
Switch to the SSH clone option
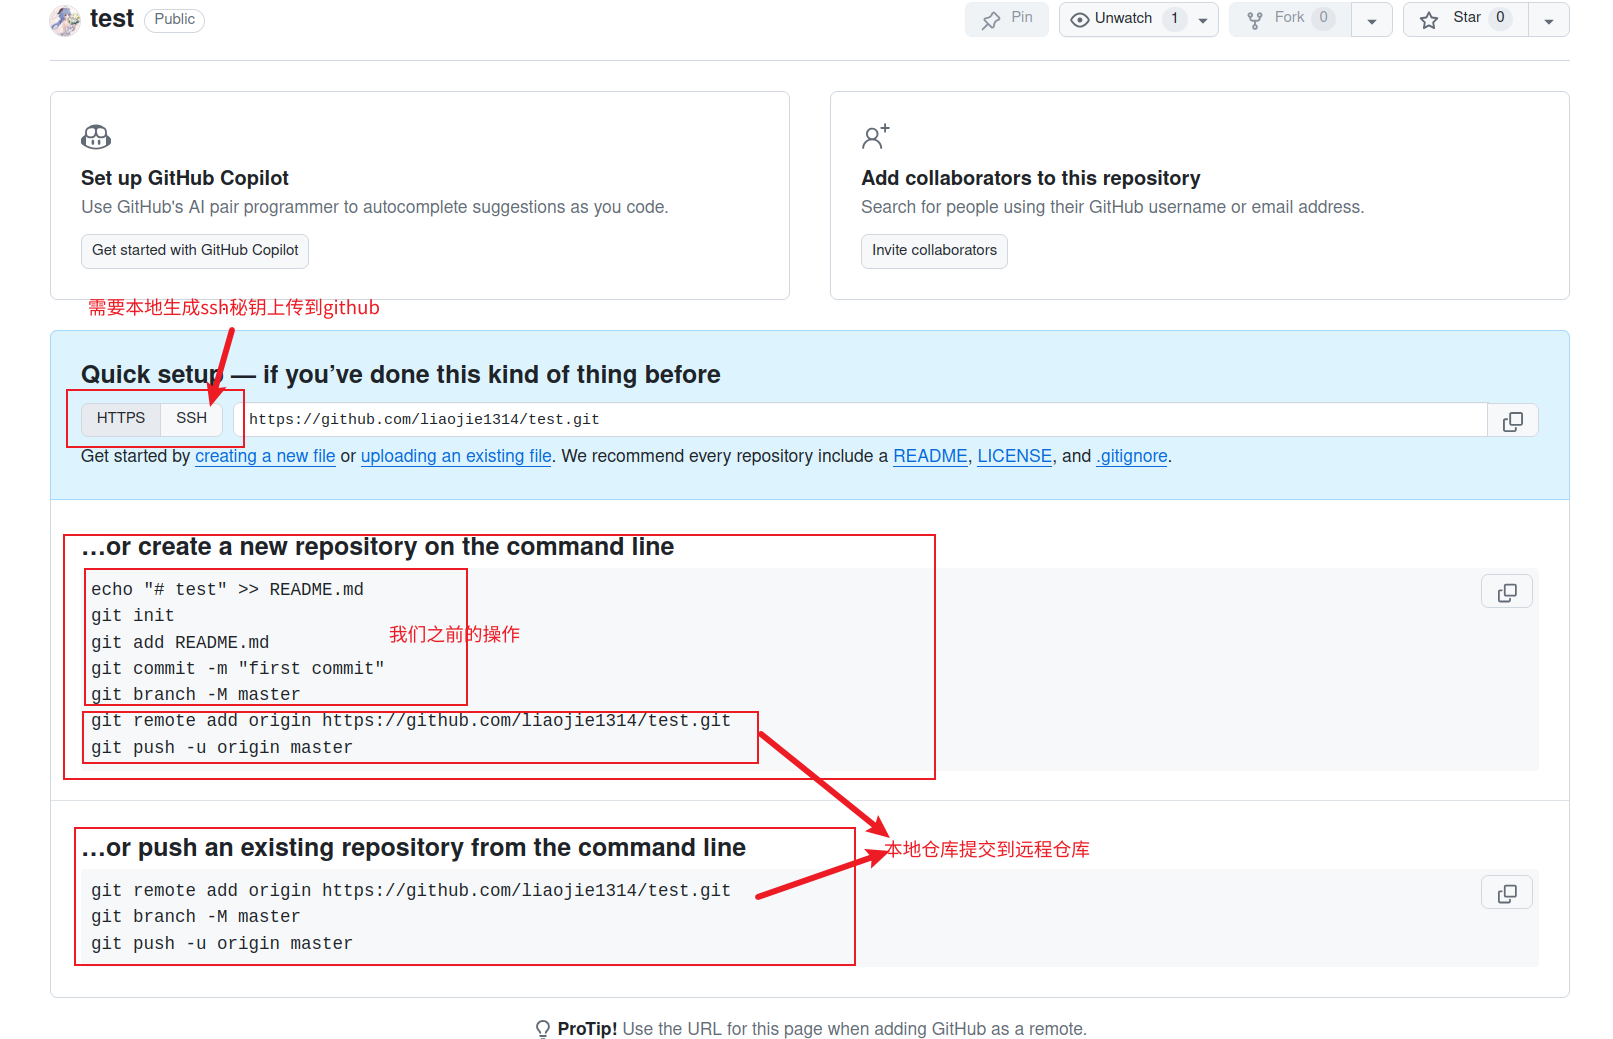(x=192, y=419)
